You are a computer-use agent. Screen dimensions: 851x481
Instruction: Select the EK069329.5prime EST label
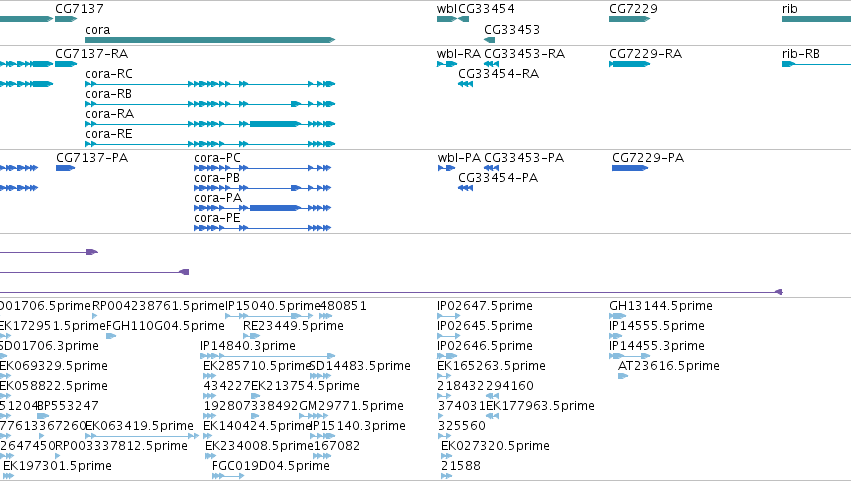click(x=53, y=366)
